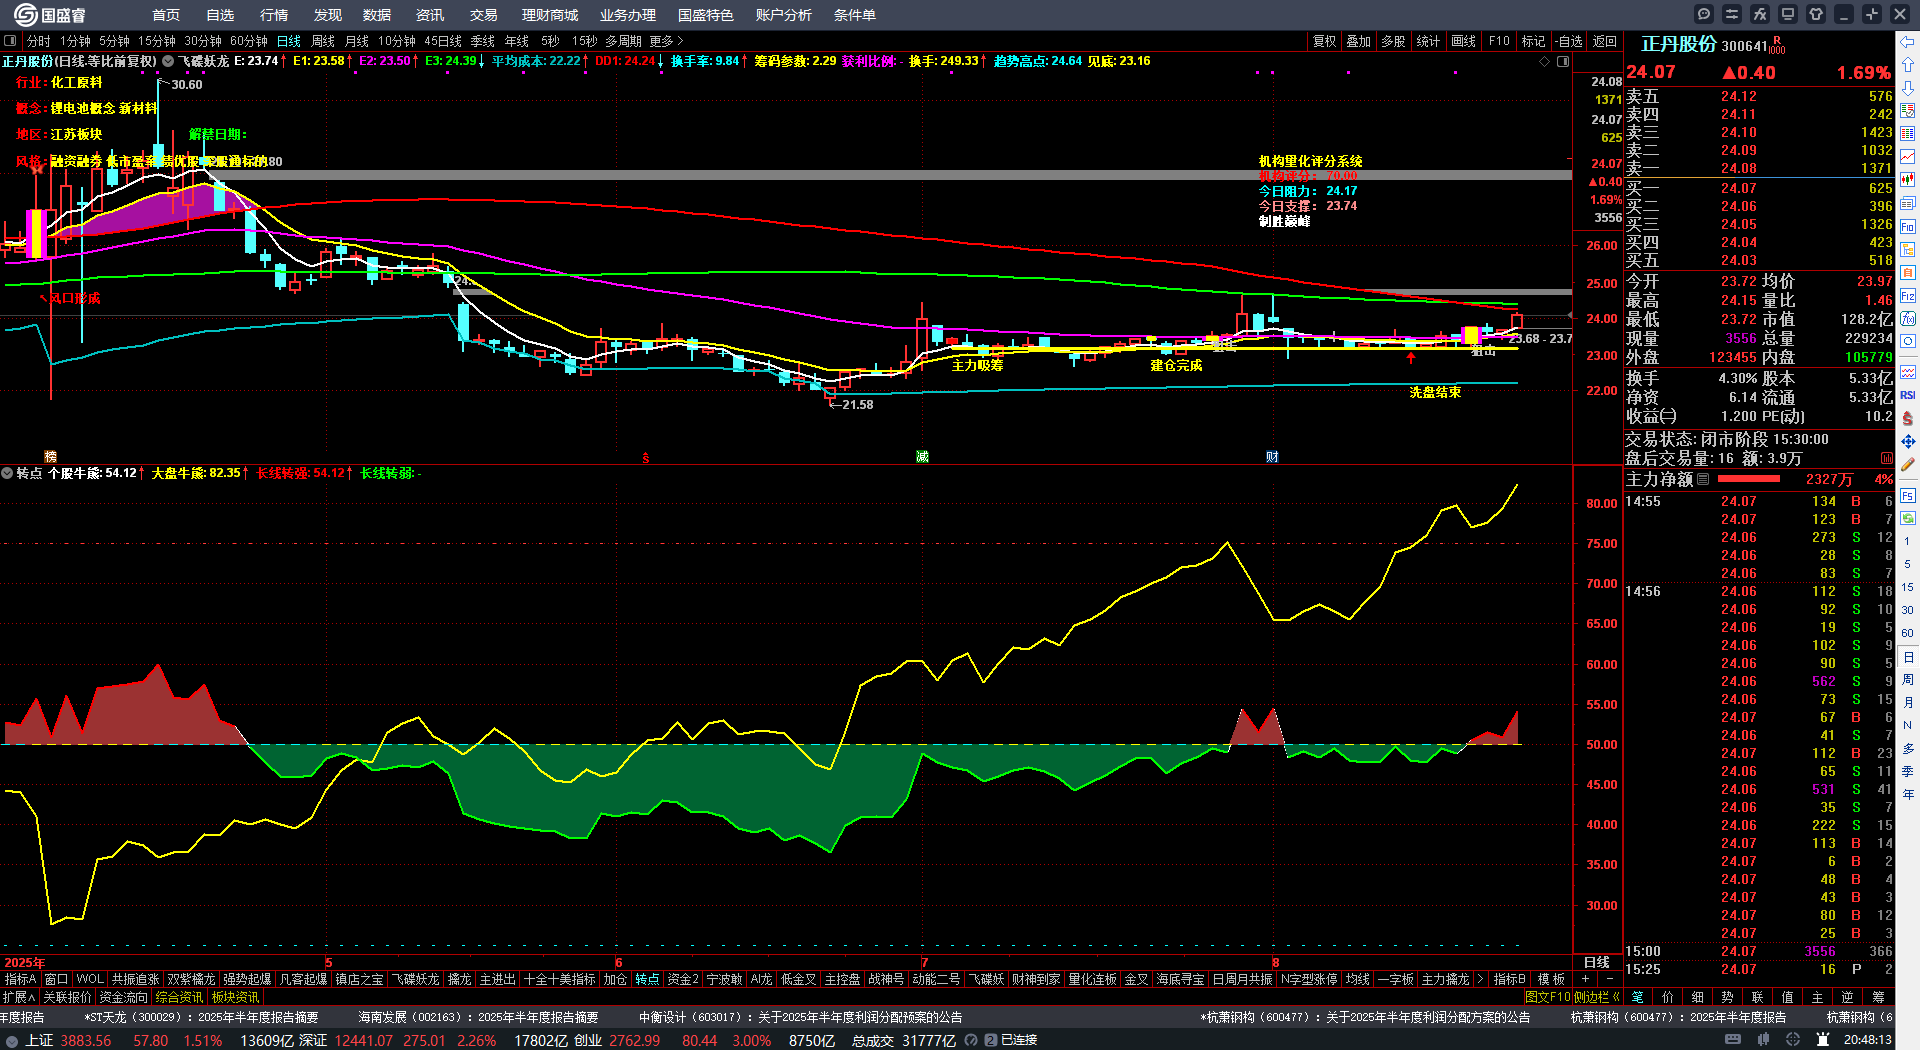Viewport: 1920px width, 1050px height.
Task: Click the GuoShengRui logo at top left
Action: pyautogui.click(x=50, y=14)
